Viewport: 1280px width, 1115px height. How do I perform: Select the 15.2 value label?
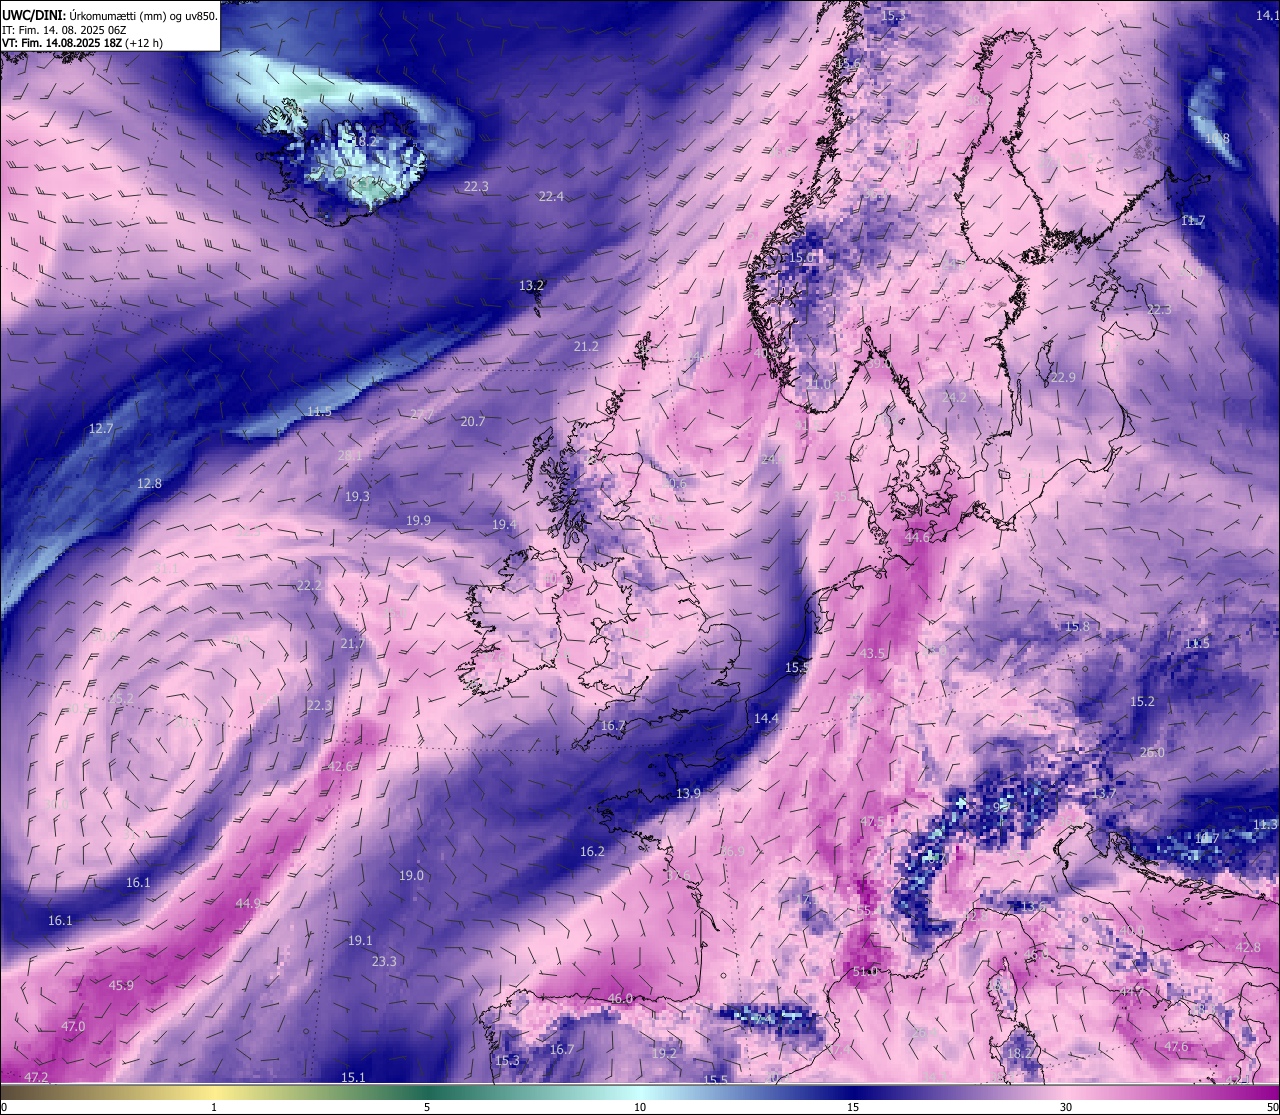(x=1142, y=702)
